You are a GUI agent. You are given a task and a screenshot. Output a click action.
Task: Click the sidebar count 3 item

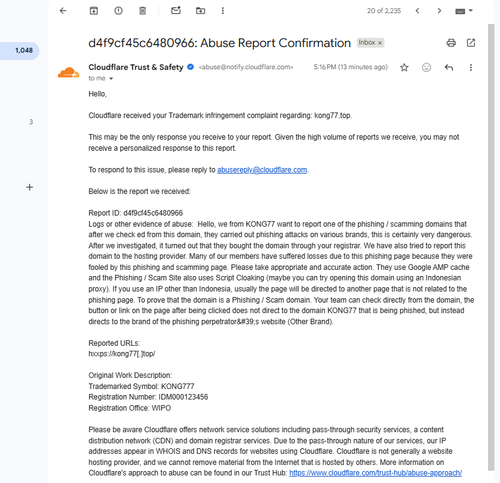point(31,122)
